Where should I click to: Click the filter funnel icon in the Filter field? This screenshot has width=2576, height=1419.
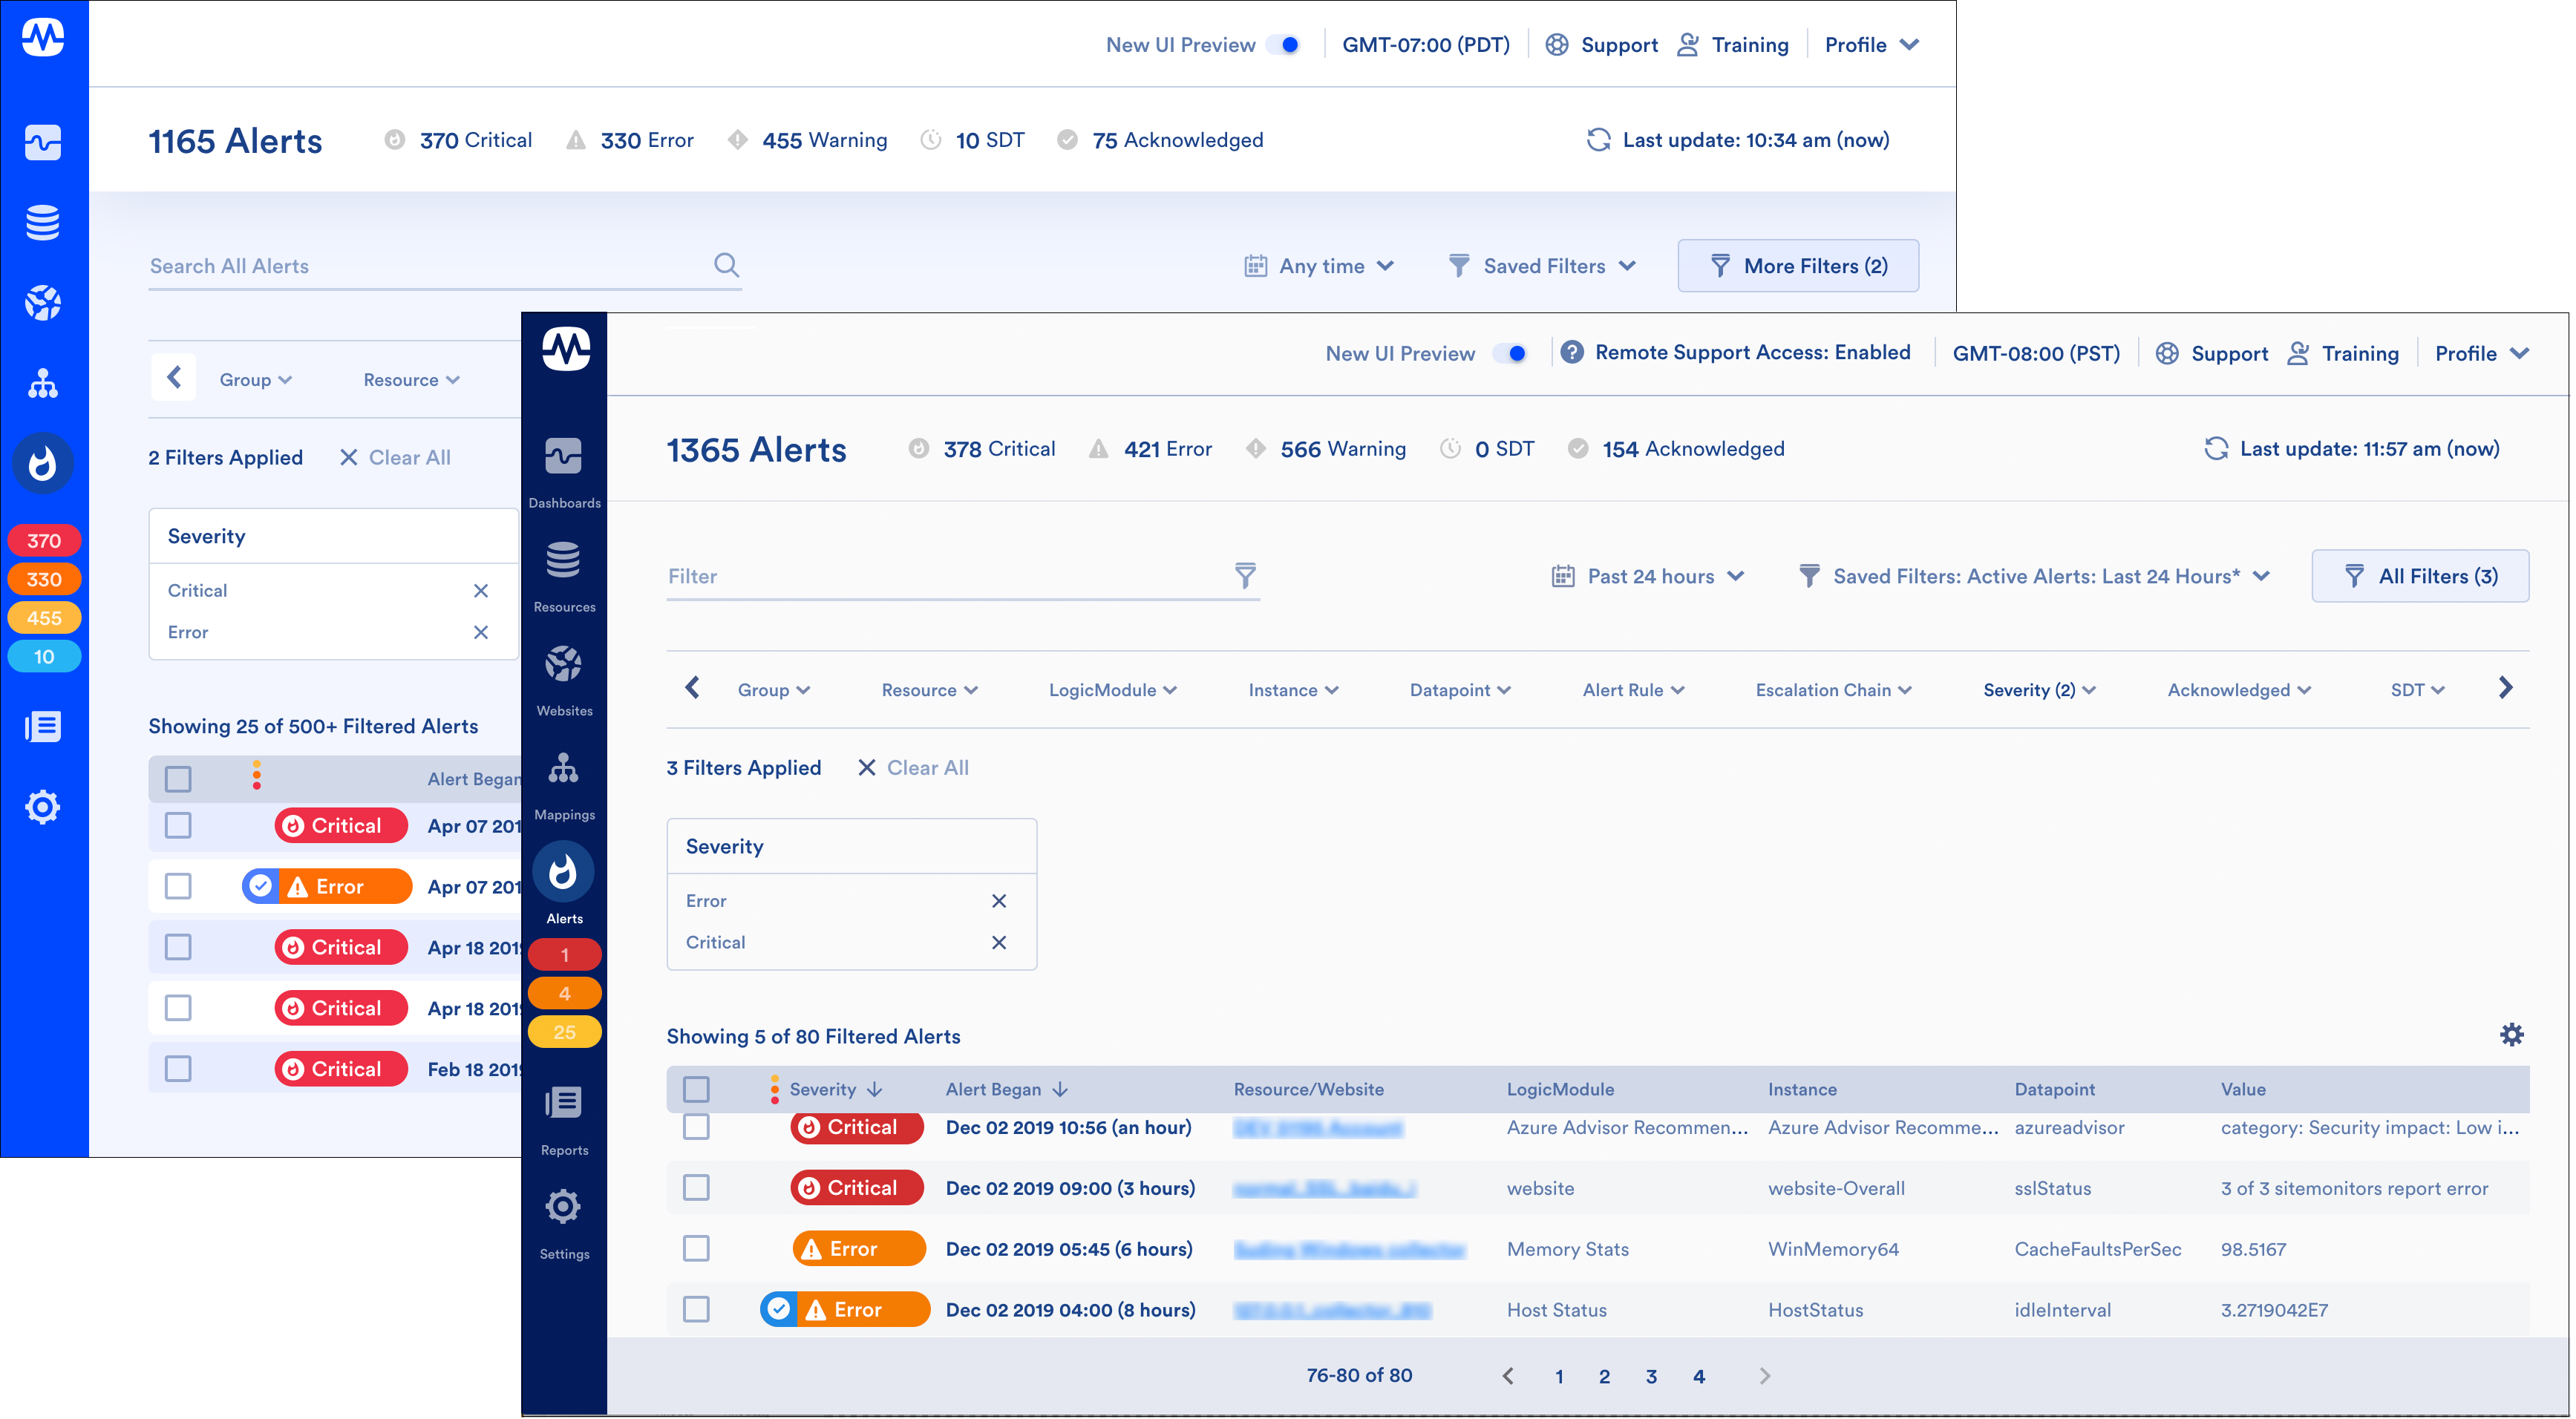[x=1245, y=575]
